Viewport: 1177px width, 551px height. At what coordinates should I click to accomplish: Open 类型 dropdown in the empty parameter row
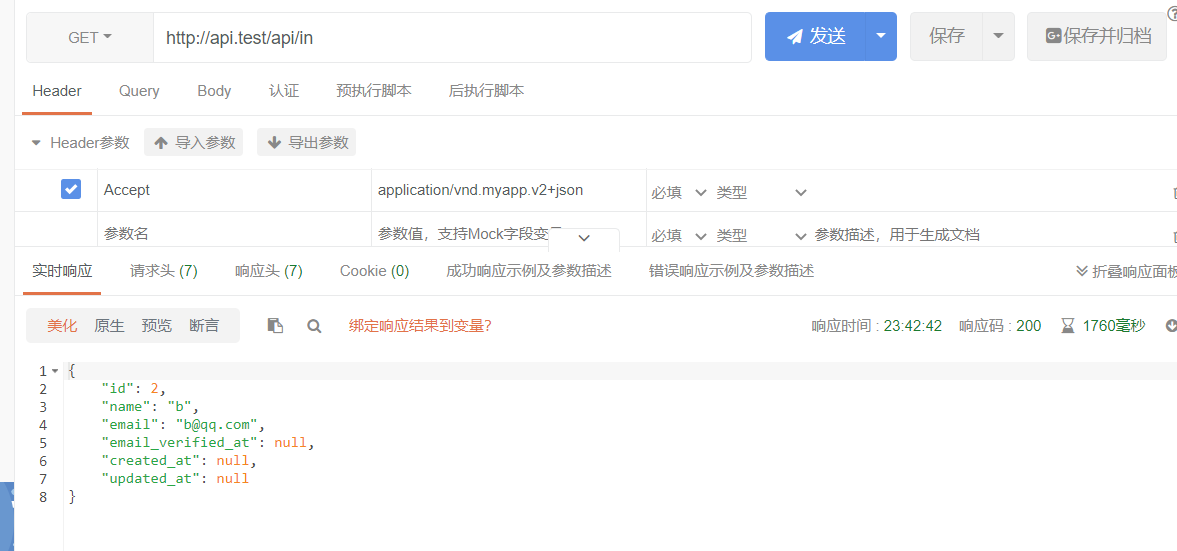761,236
